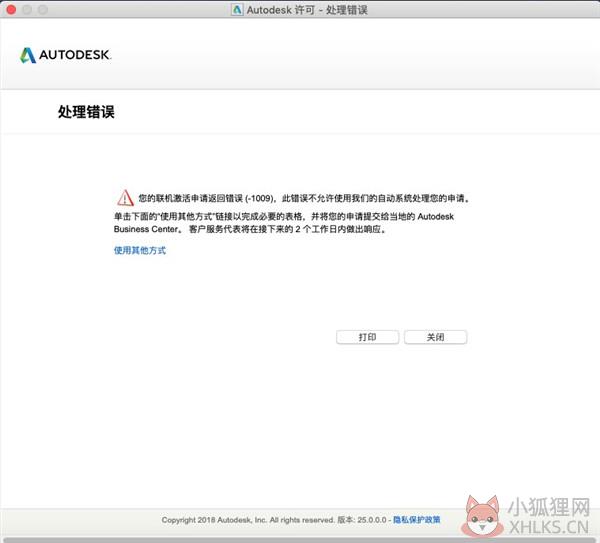Click the Autodesk icon in the title bar
Screen dimensions: 600x543
237,10
